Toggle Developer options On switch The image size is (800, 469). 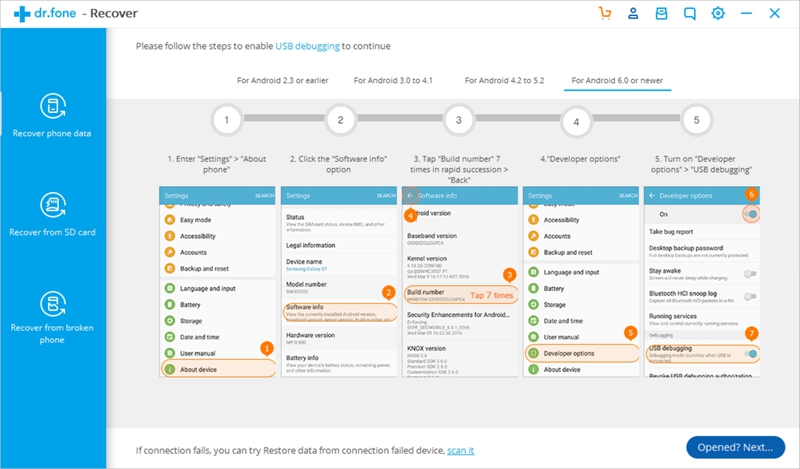(751, 214)
